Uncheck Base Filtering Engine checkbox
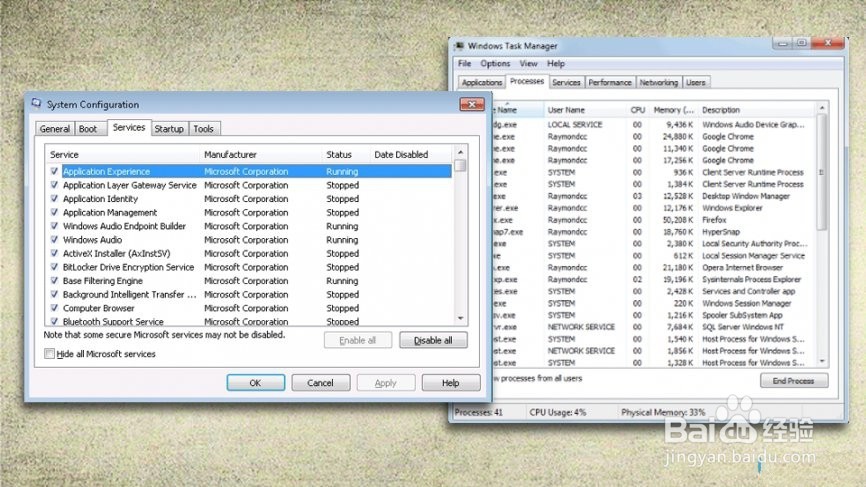The width and height of the screenshot is (866, 487). (54, 280)
